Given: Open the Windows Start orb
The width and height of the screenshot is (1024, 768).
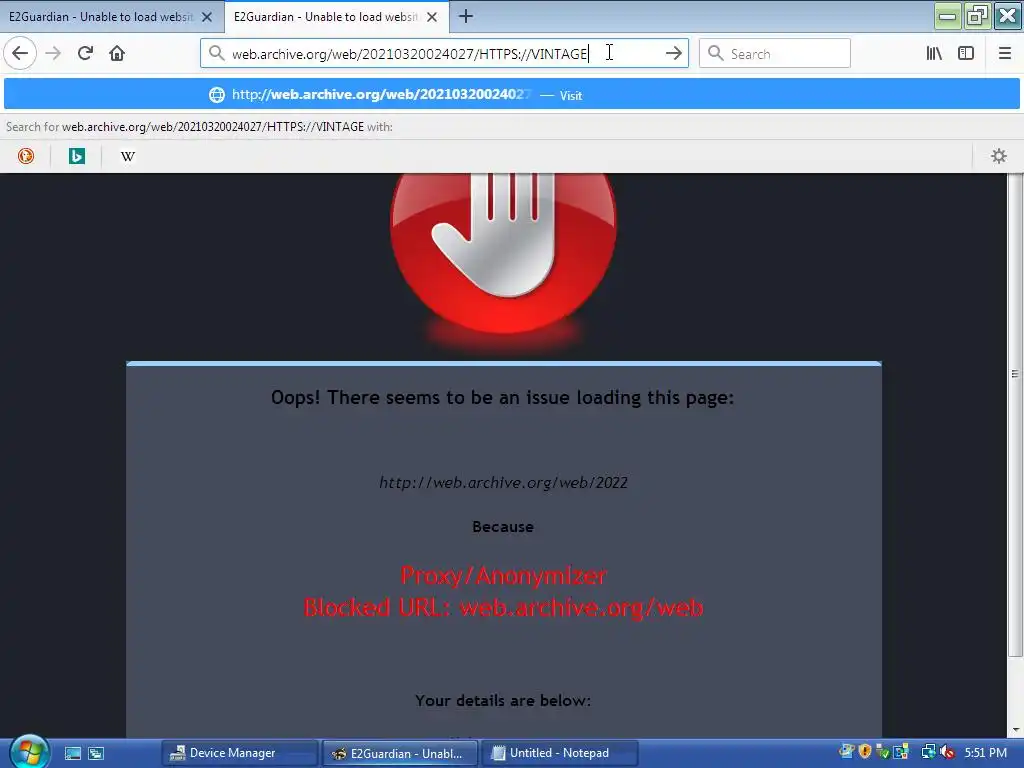Looking at the screenshot, I should pyautogui.click(x=28, y=752).
